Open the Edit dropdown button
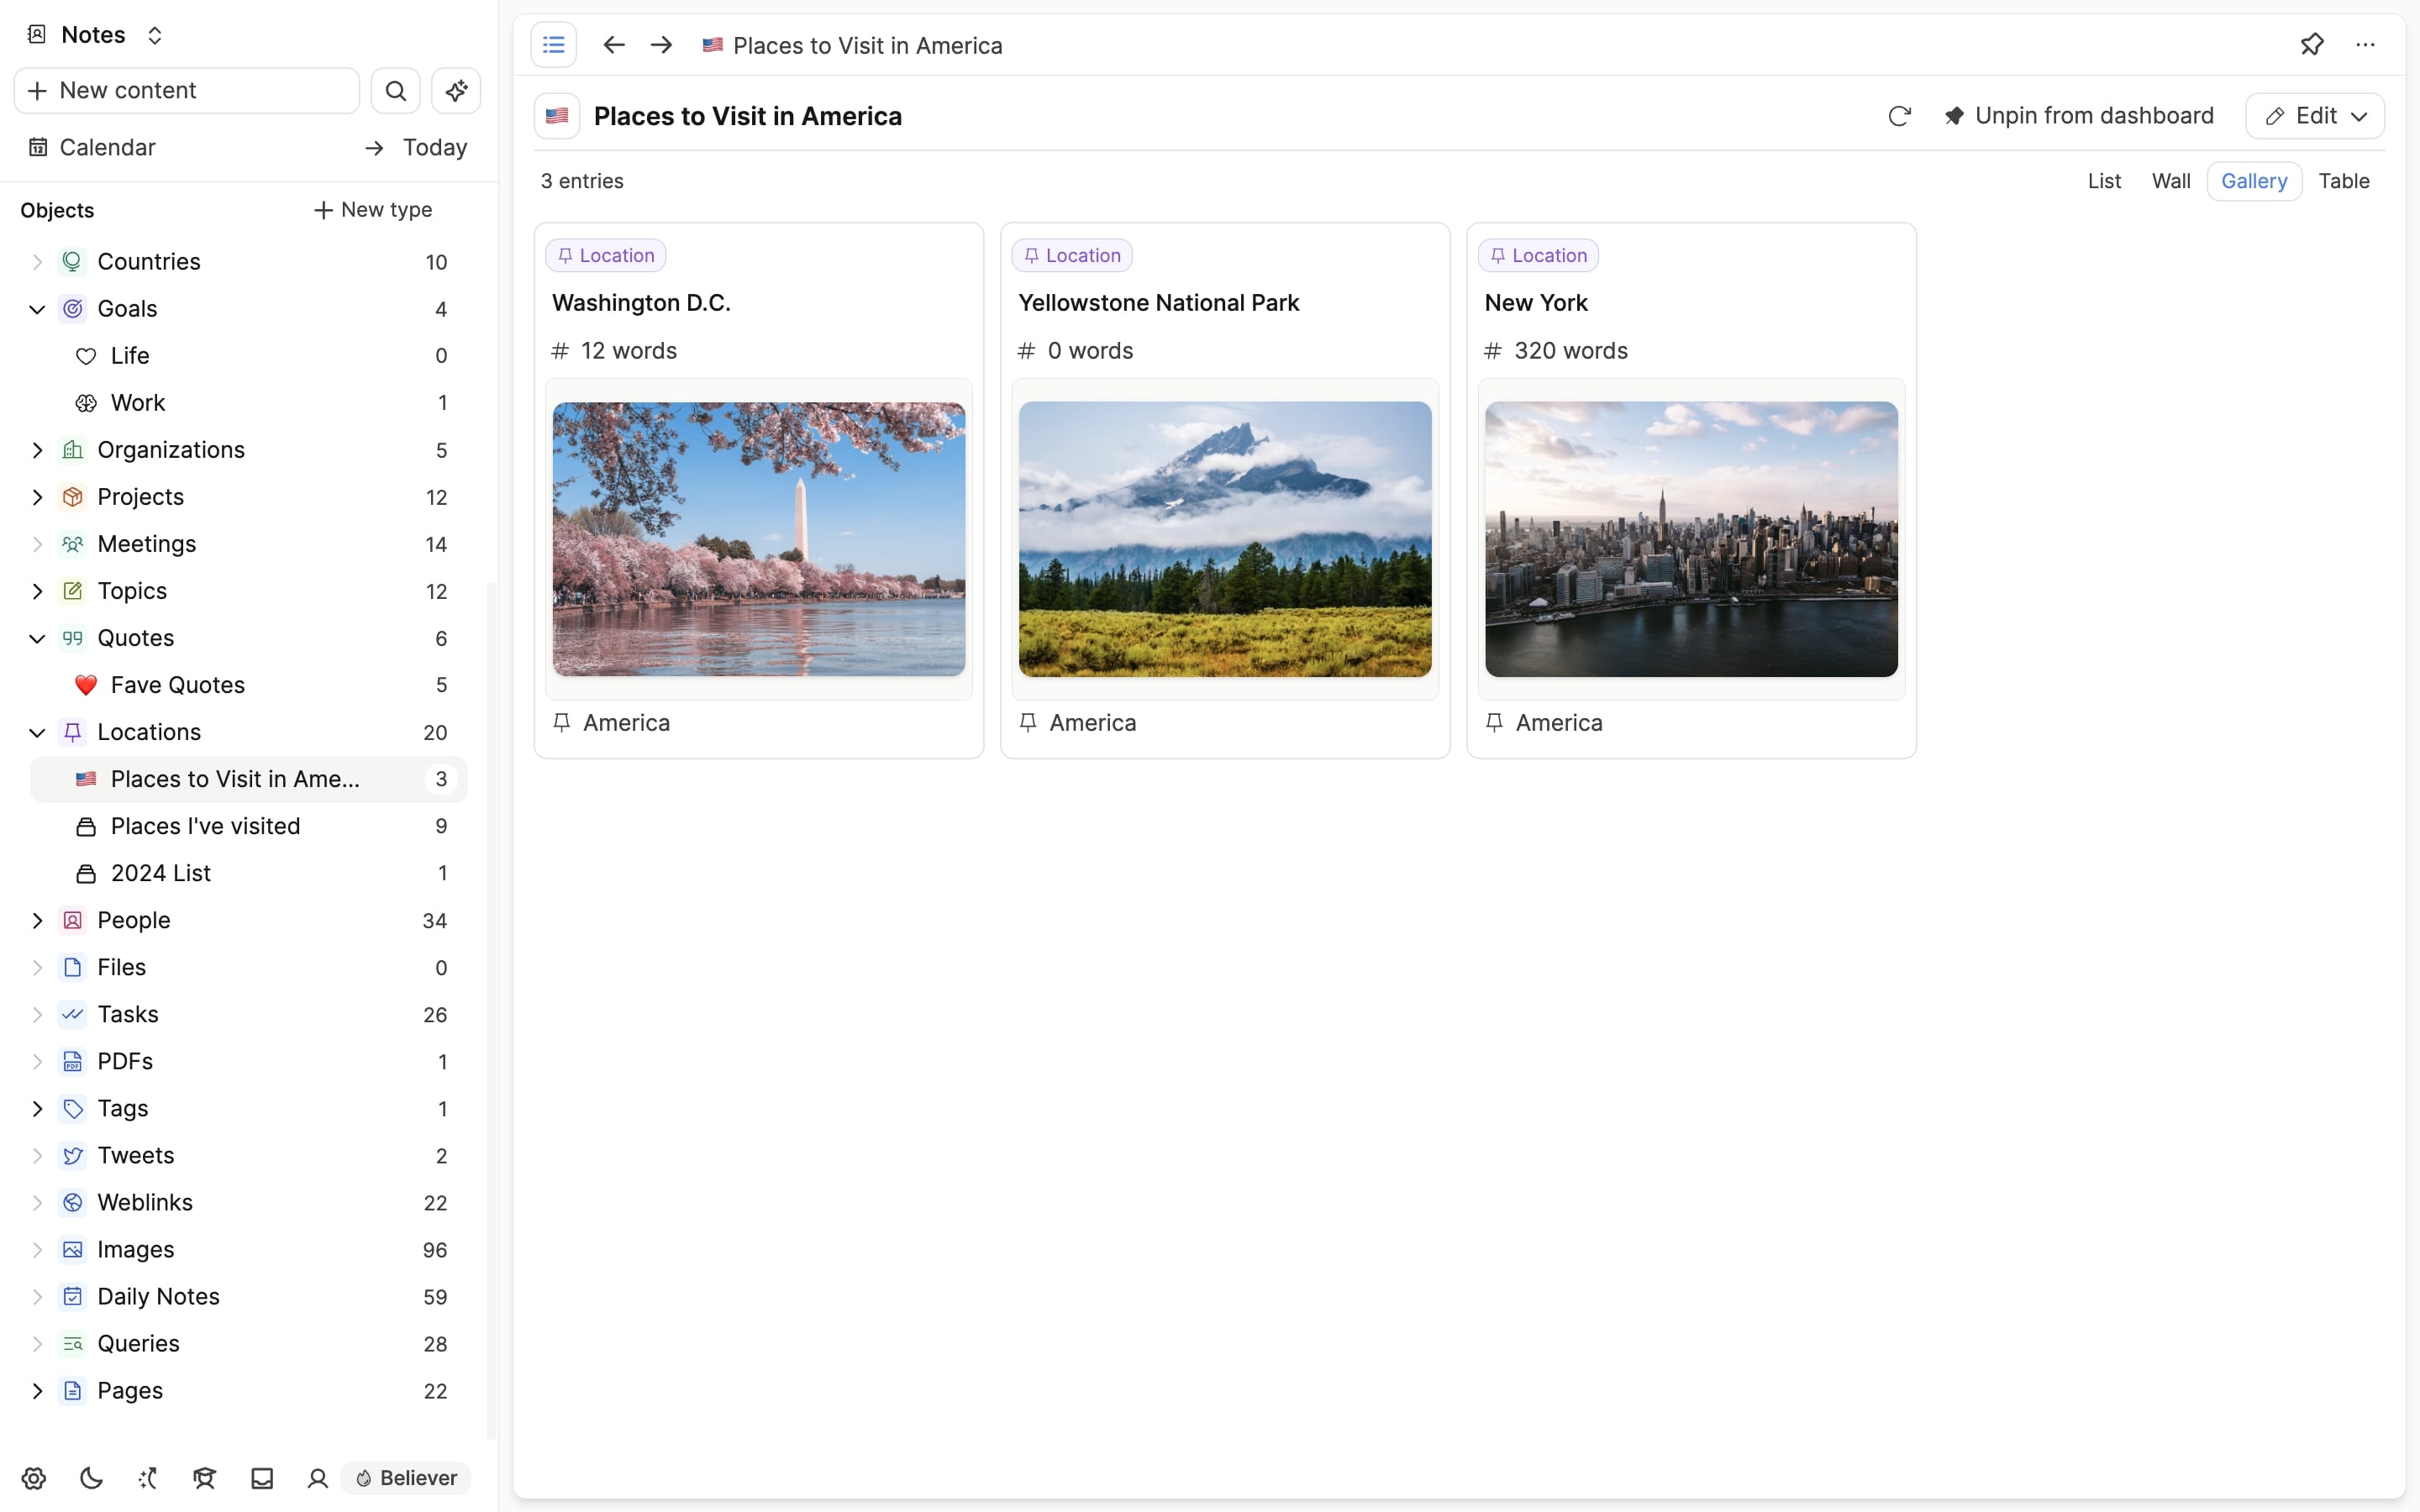 [2314, 116]
